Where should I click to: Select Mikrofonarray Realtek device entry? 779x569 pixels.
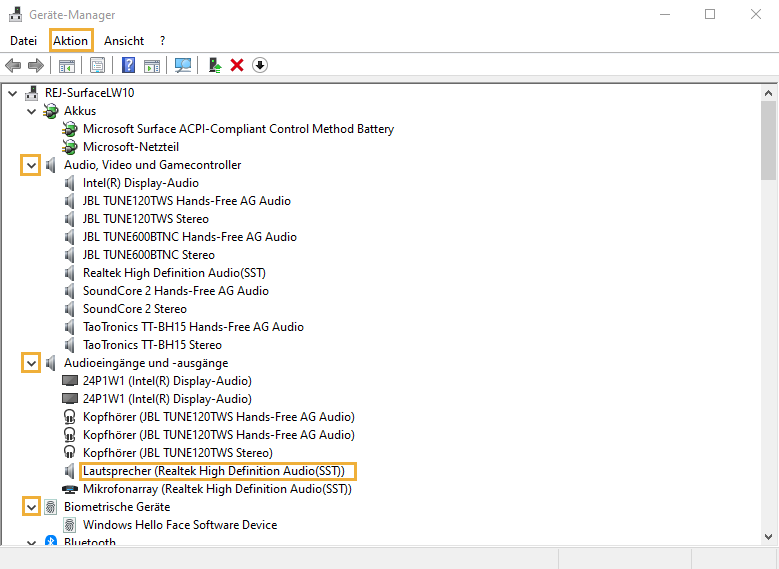tap(217, 489)
